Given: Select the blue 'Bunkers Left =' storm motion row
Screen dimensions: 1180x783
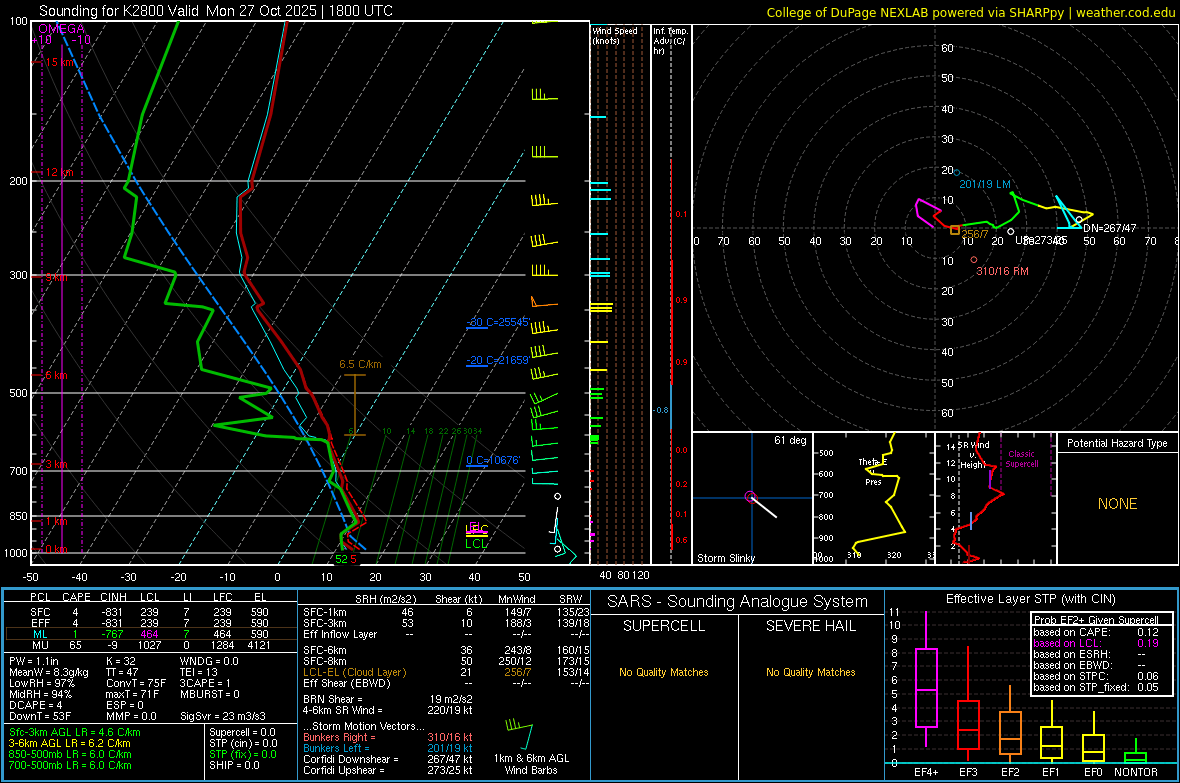Looking at the screenshot, I should point(388,748).
